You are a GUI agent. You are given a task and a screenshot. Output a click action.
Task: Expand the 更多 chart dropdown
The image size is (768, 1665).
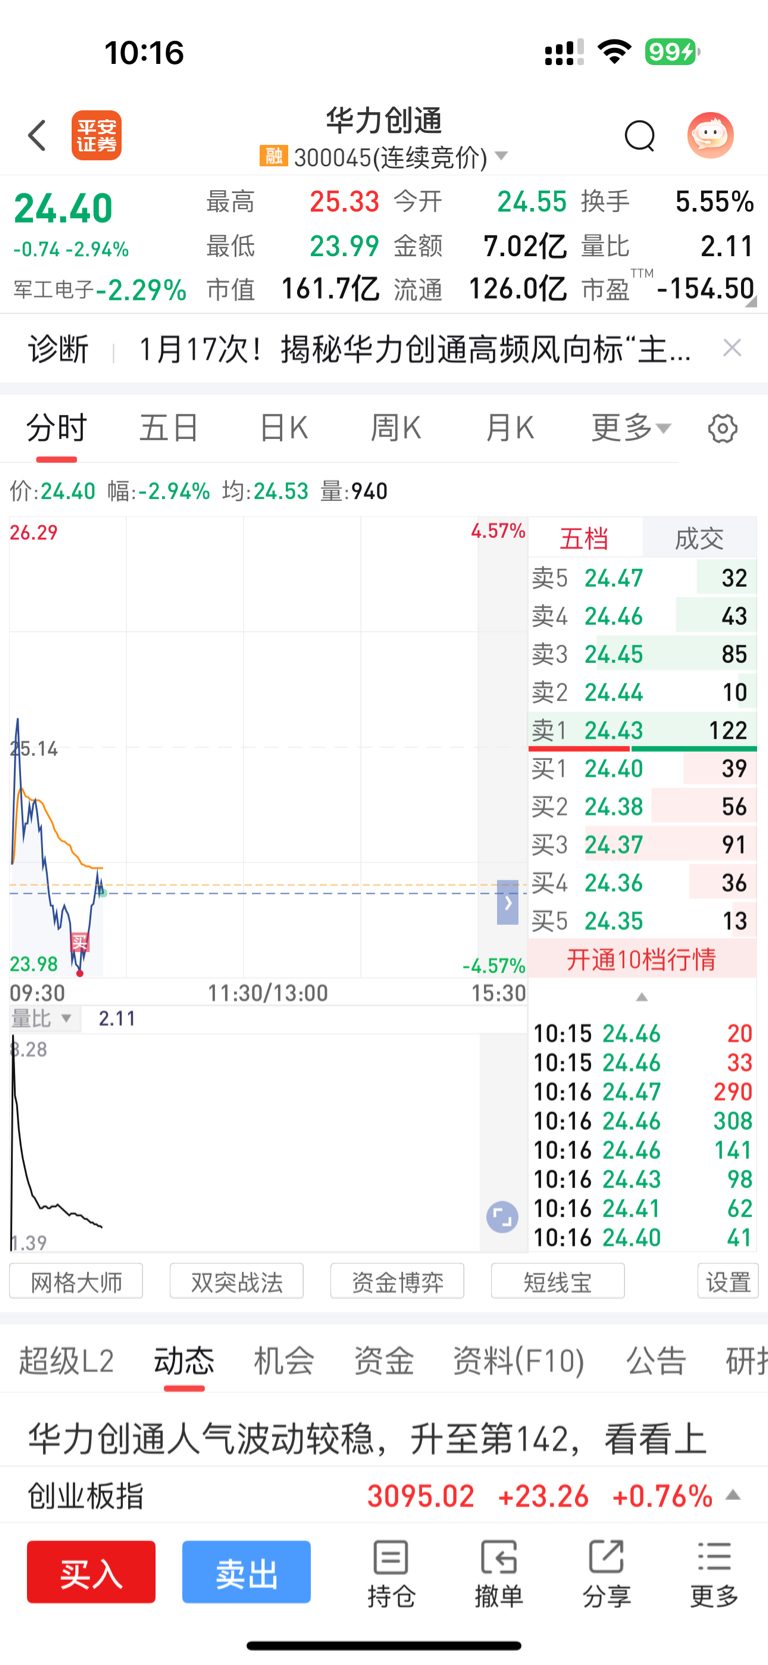(x=631, y=428)
